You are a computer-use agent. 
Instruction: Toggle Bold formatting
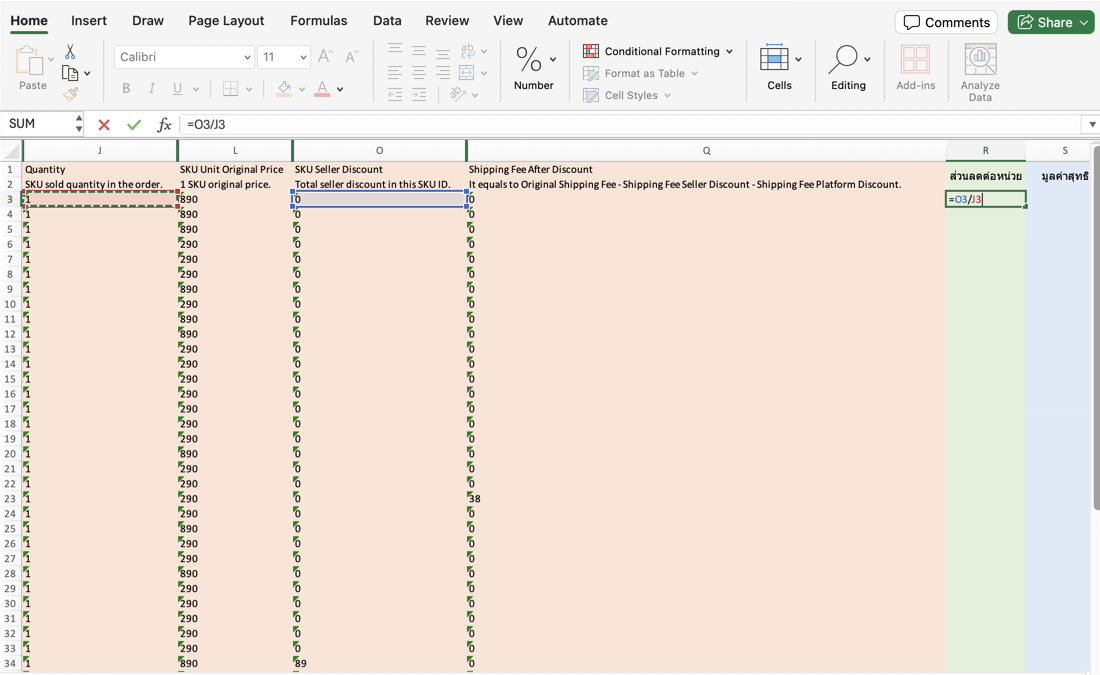[126, 88]
